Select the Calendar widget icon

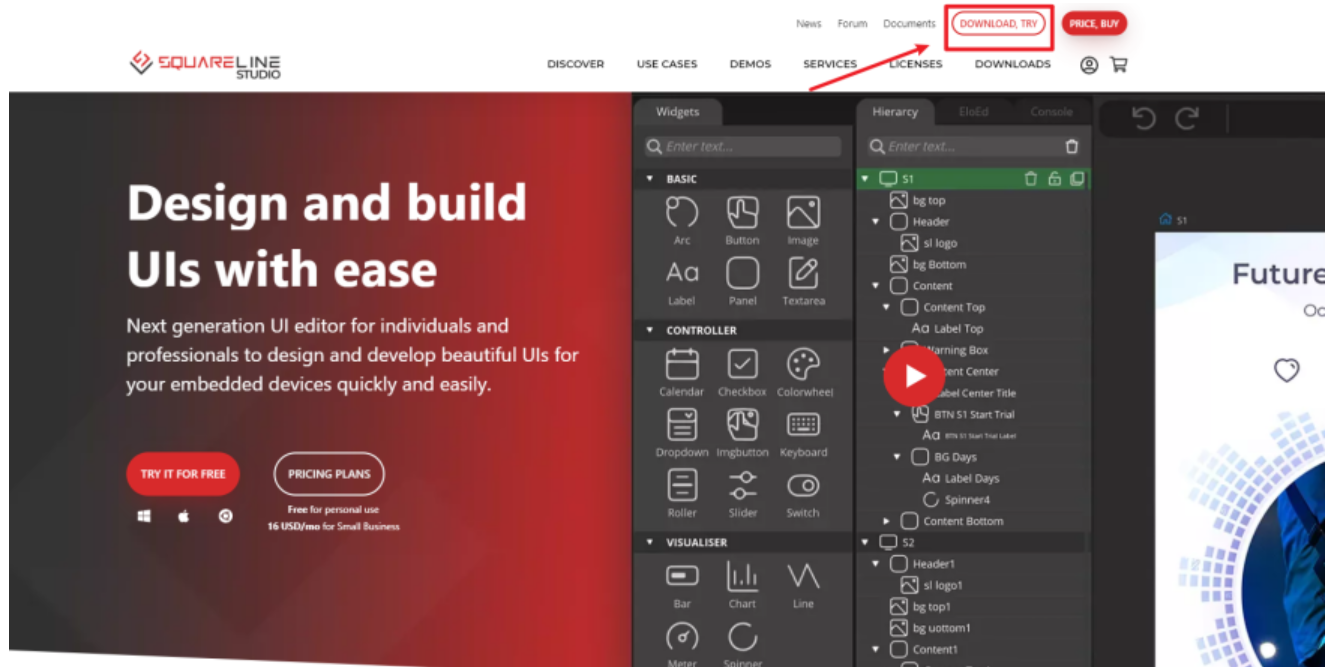tap(682, 364)
